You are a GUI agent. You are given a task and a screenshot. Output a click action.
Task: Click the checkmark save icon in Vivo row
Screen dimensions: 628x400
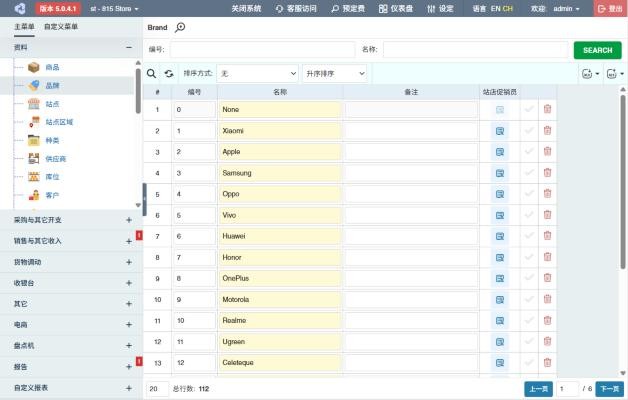[529, 215]
